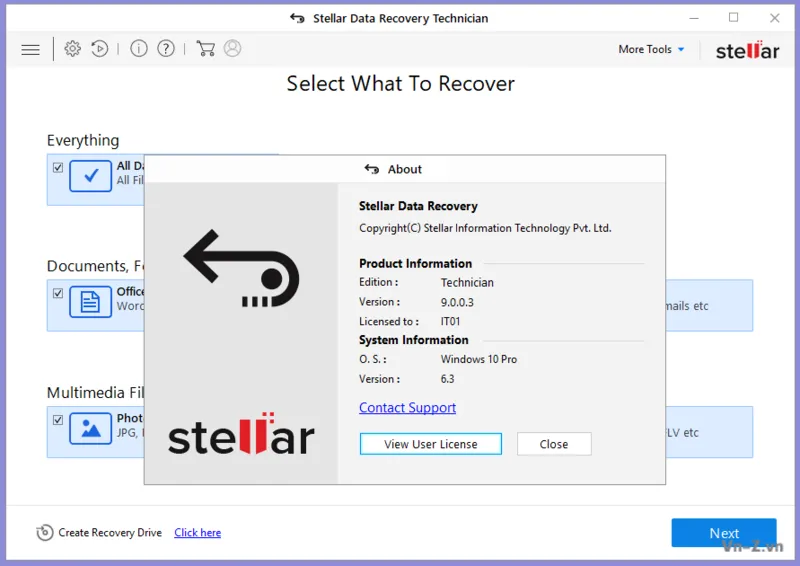Expand the More Tools dropdown
This screenshot has width=800, height=566.
[x=651, y=49]
